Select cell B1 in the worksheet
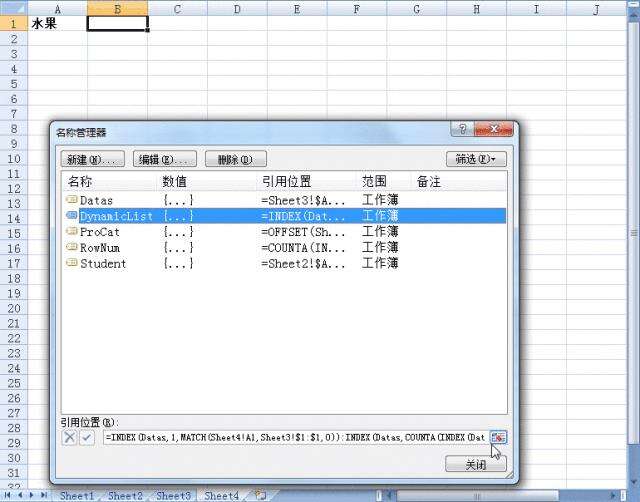 tap(118, 23)
